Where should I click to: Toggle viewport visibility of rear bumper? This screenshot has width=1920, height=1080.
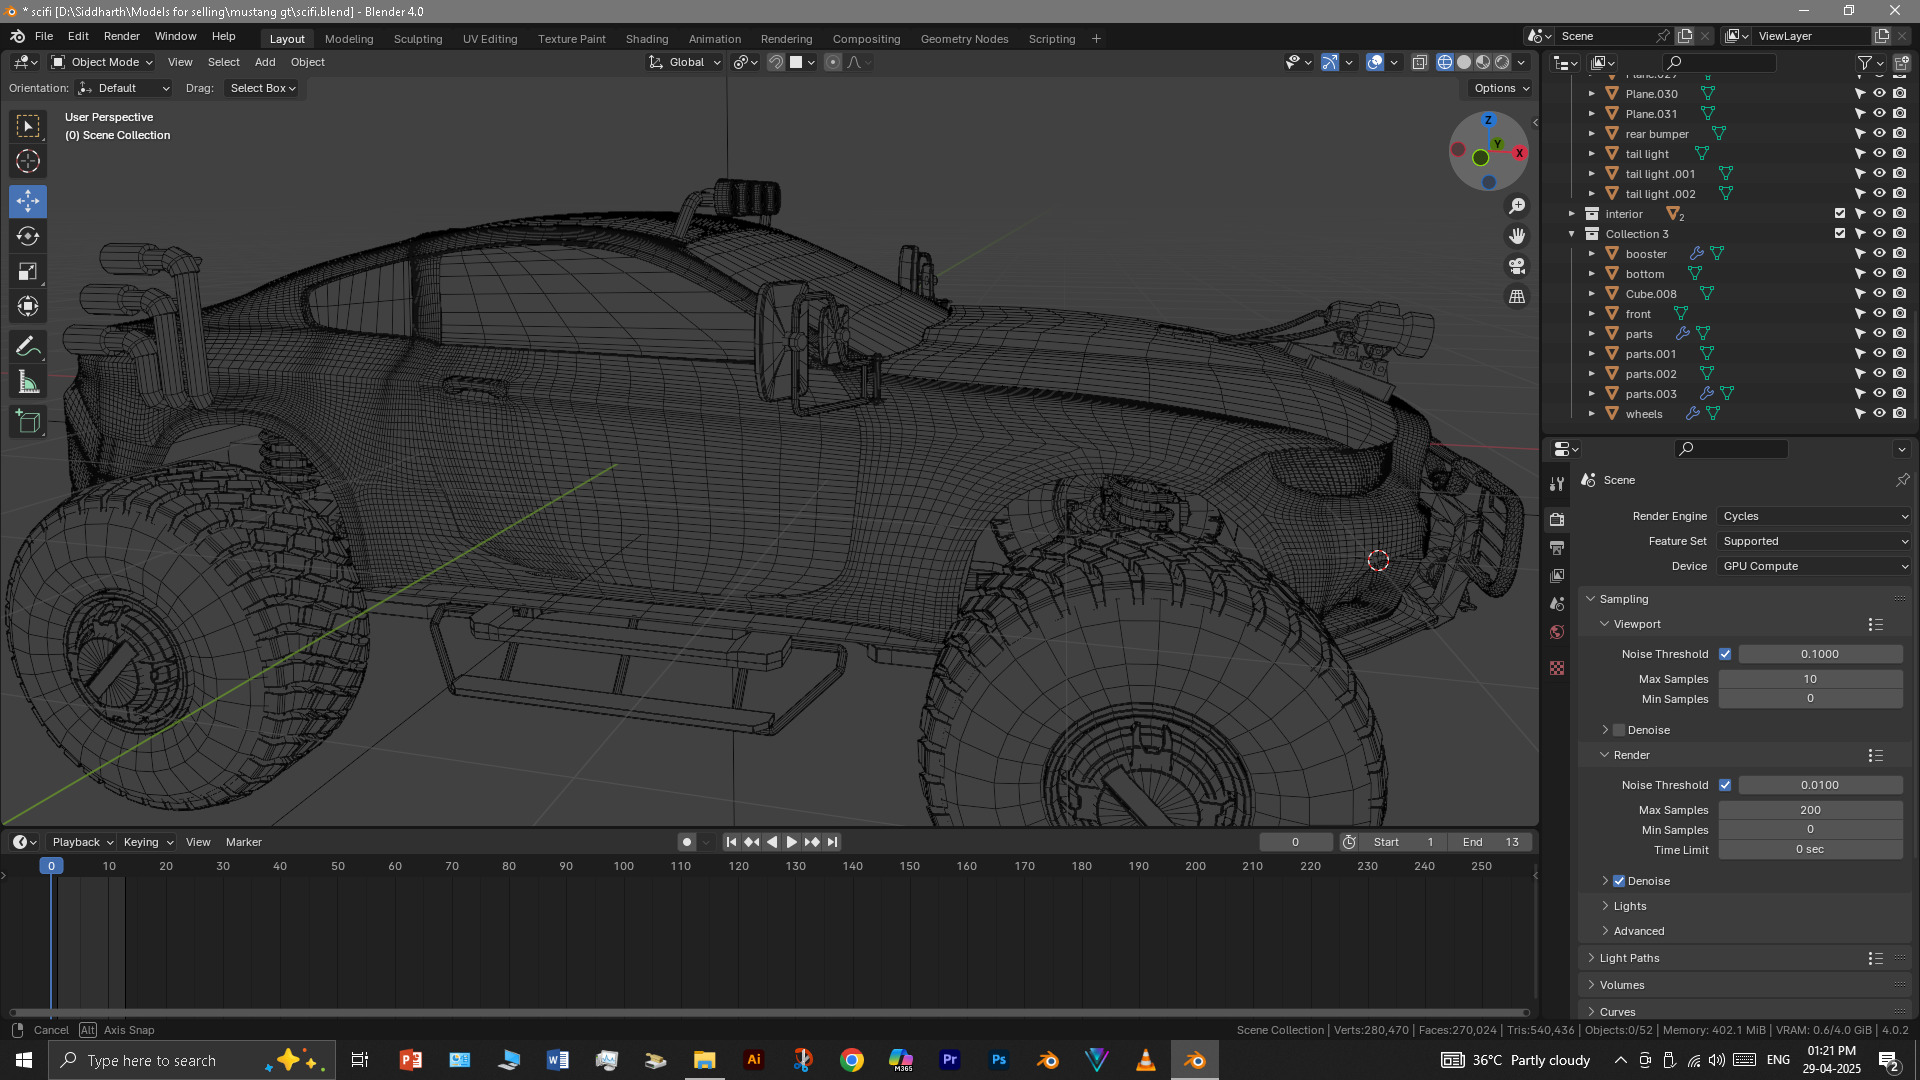(x=1879, y=133)
